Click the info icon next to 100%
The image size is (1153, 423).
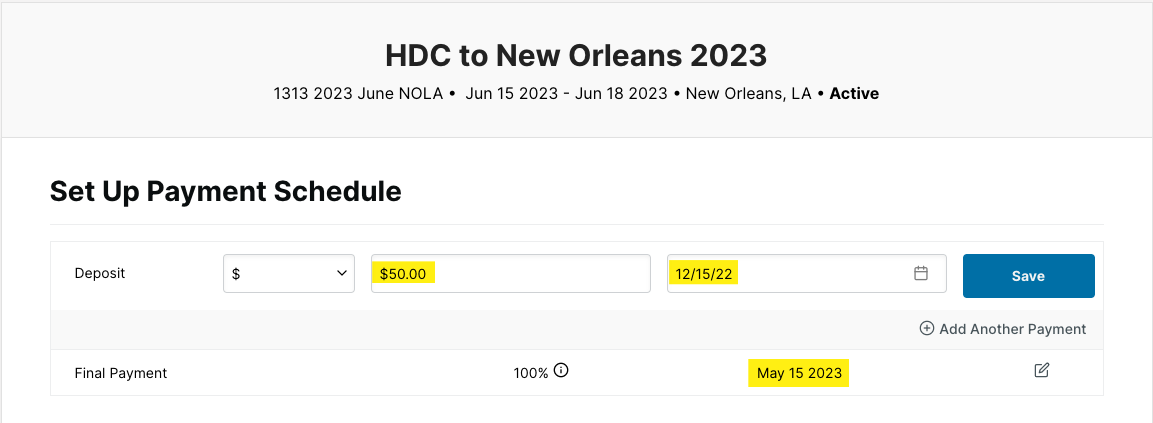(x=561, y=370)
